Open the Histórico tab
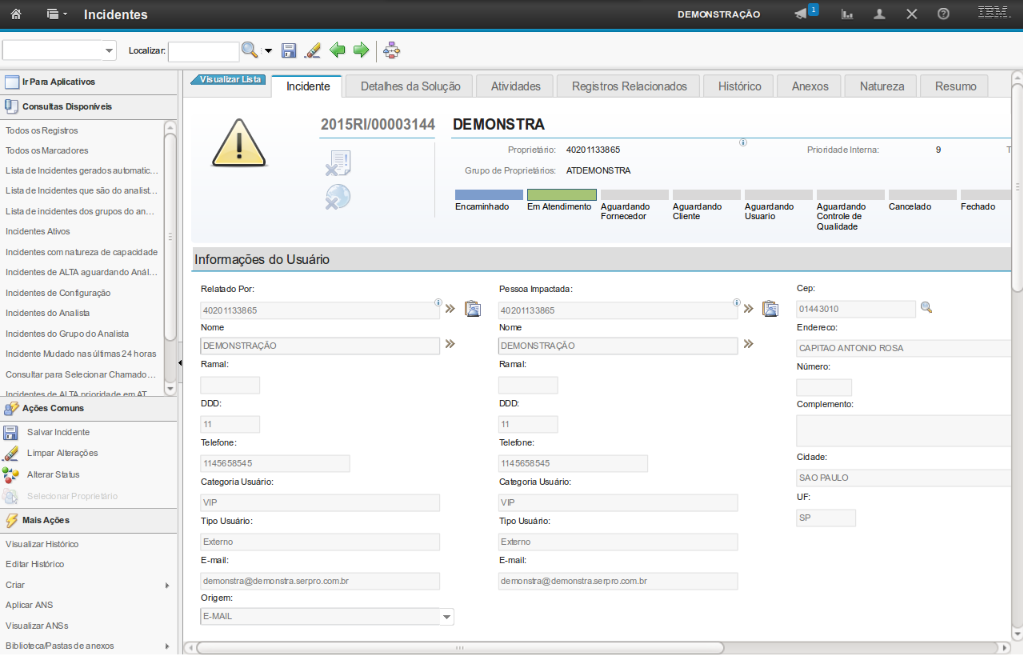The width and height of the screenshot is (1023, 655). tap(739, 86)
